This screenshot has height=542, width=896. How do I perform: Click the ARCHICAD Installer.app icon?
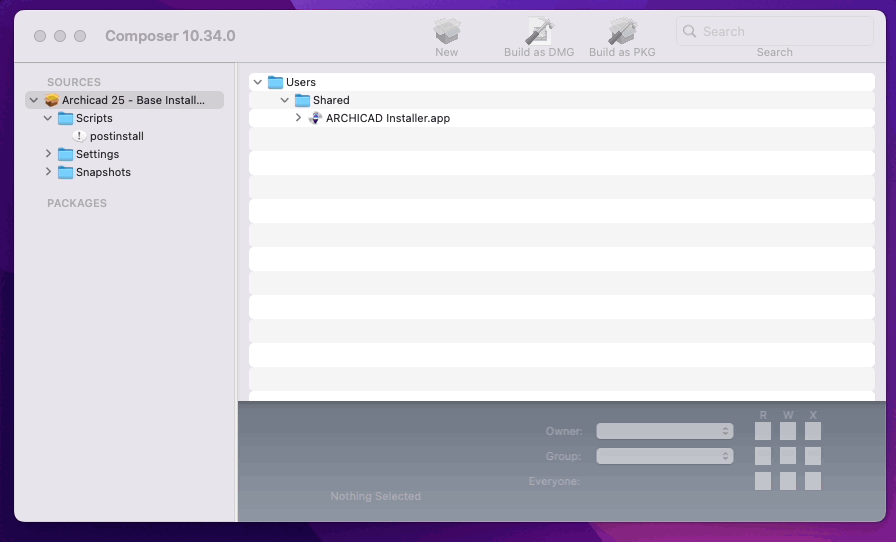315,118
